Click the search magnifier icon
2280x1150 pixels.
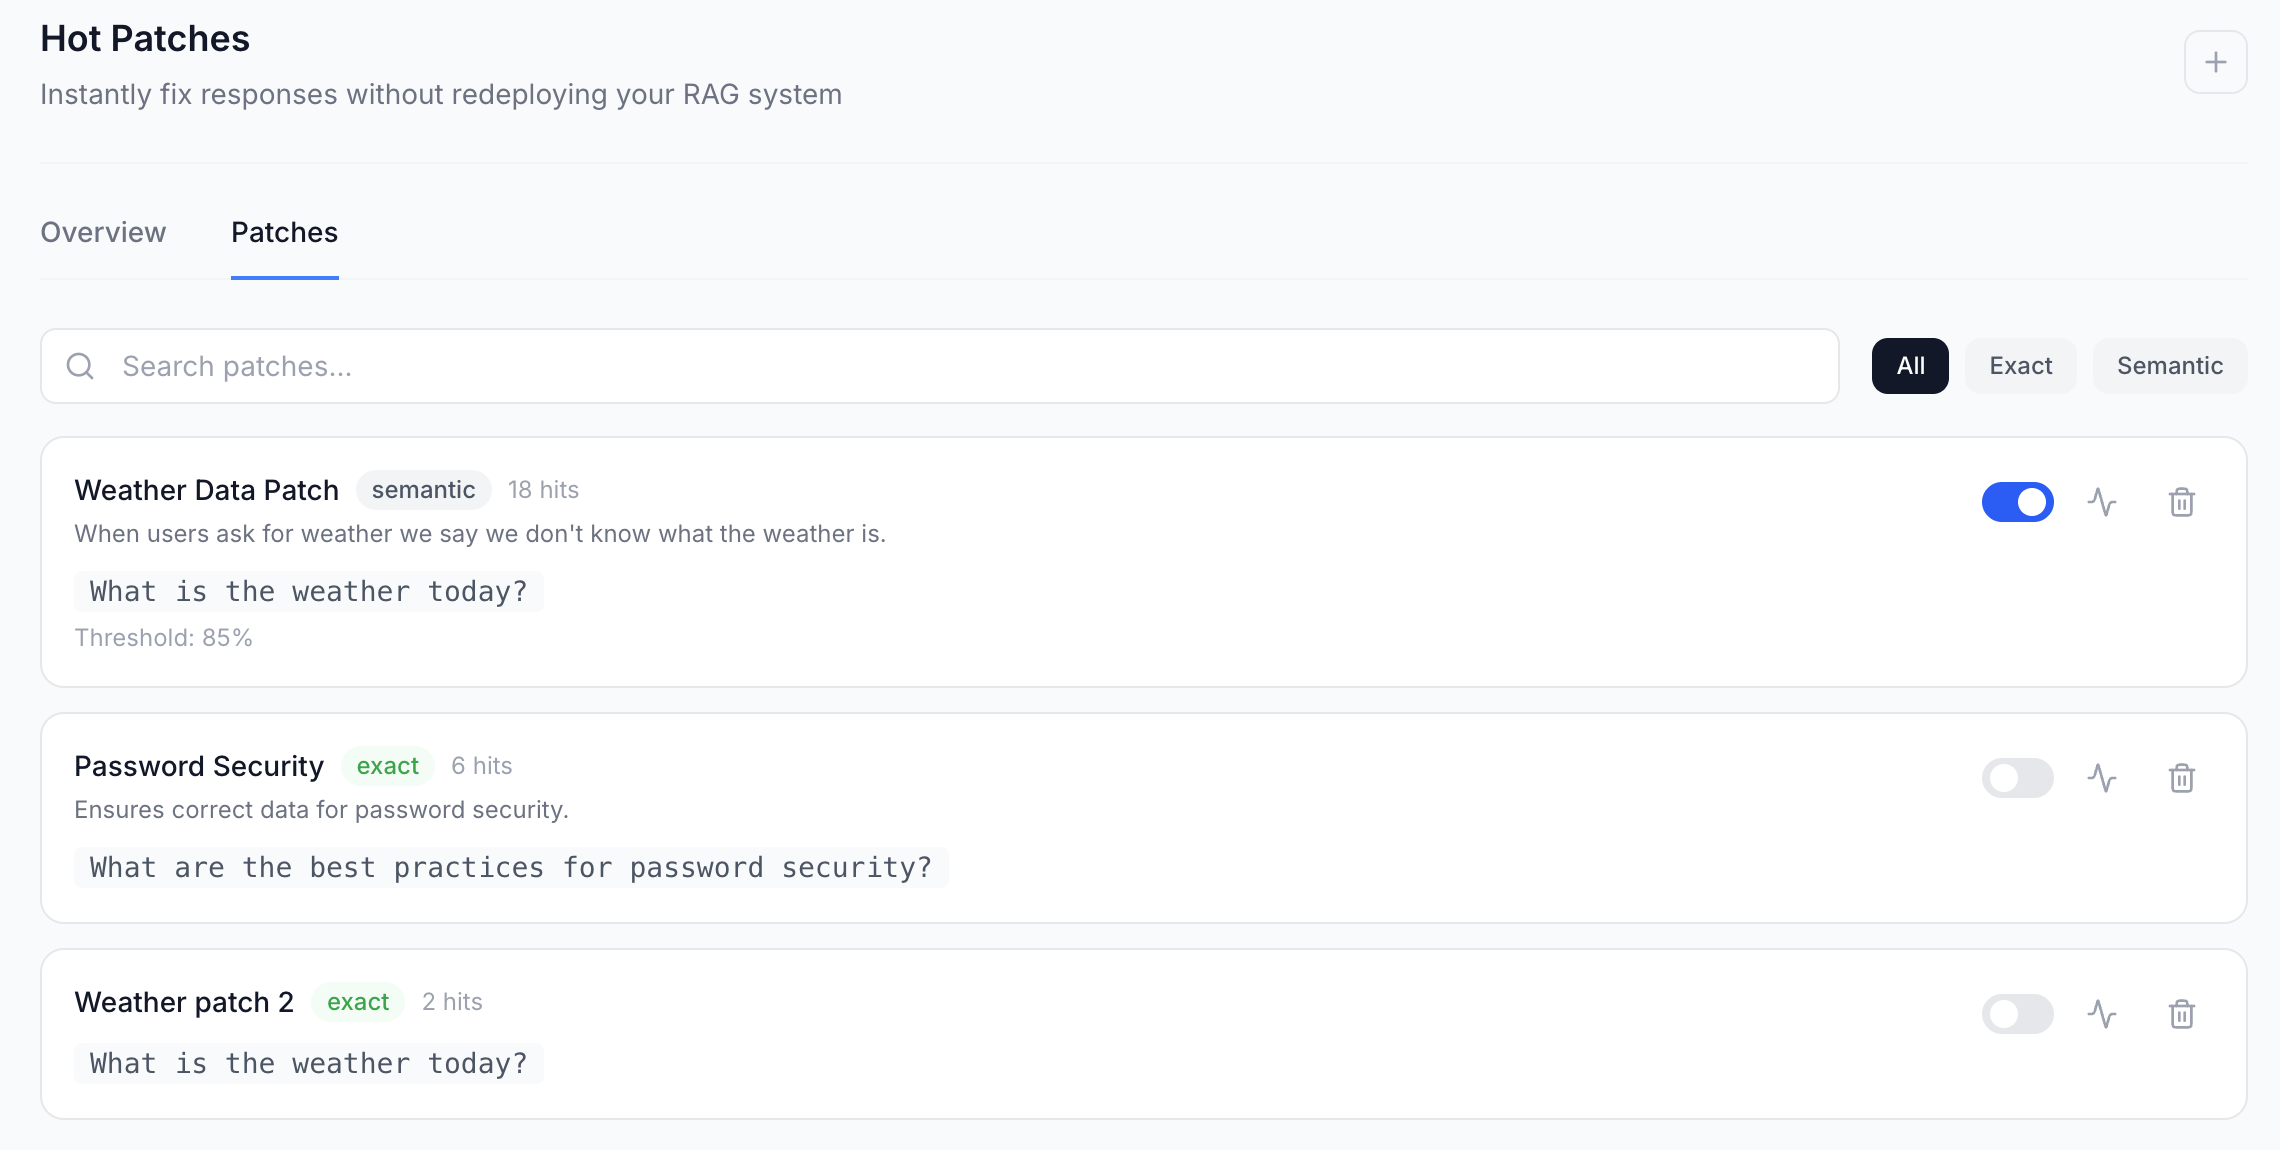click(80, 366)
